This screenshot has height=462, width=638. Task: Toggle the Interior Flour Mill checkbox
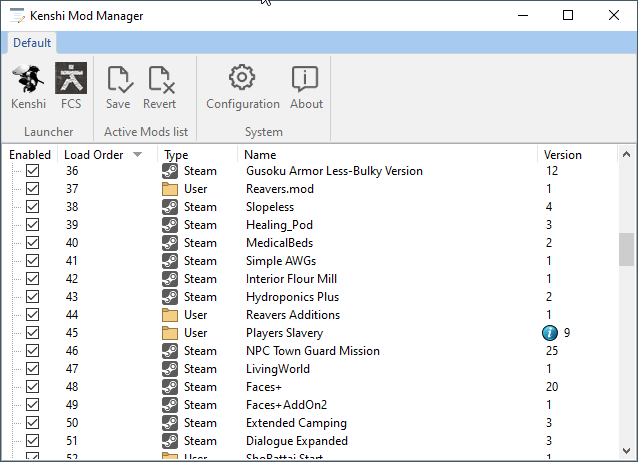[x=33, y=278]
